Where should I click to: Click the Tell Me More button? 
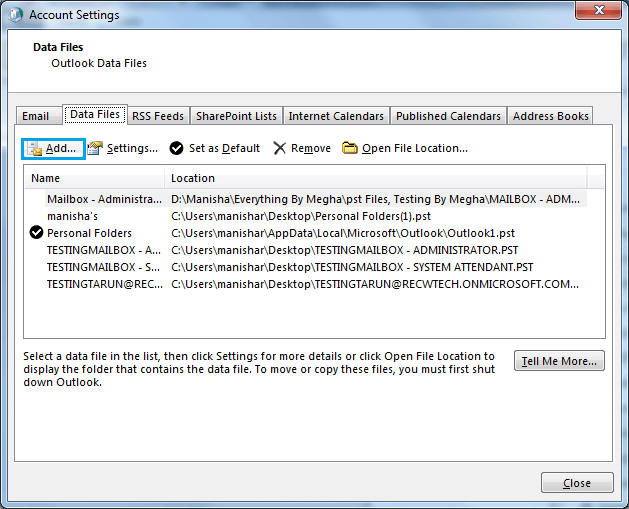point(559,361)
